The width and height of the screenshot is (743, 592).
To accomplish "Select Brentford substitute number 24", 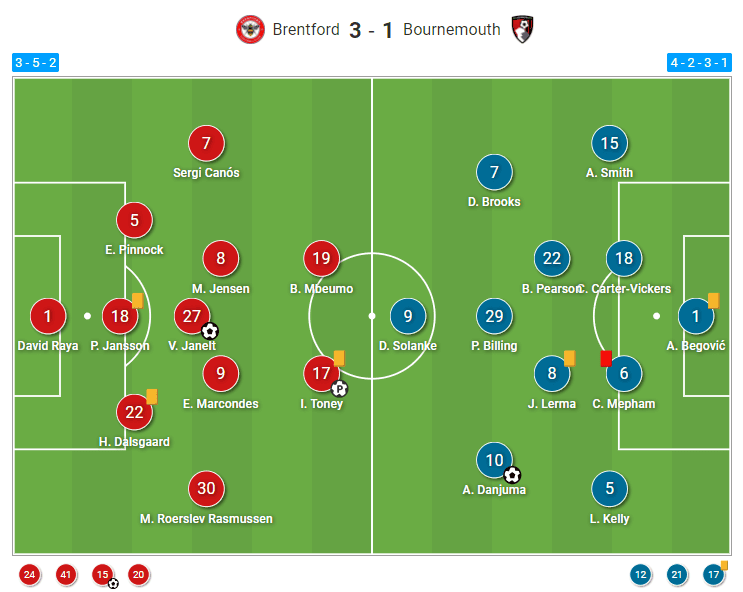I will (x=30, y=574).
